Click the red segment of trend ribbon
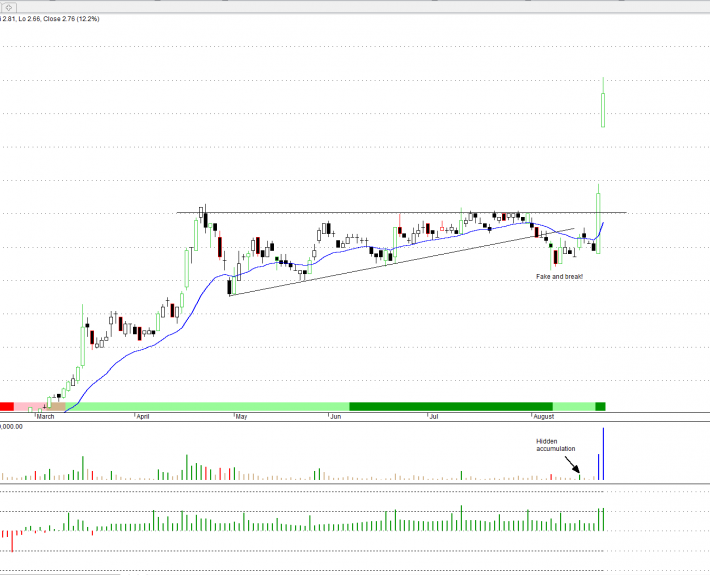 point(6,406)
